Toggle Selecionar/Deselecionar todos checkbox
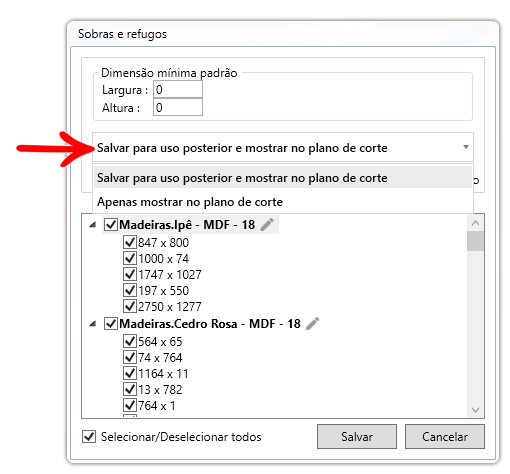Viewport: 510px width, 474px height. click(89, 436)
